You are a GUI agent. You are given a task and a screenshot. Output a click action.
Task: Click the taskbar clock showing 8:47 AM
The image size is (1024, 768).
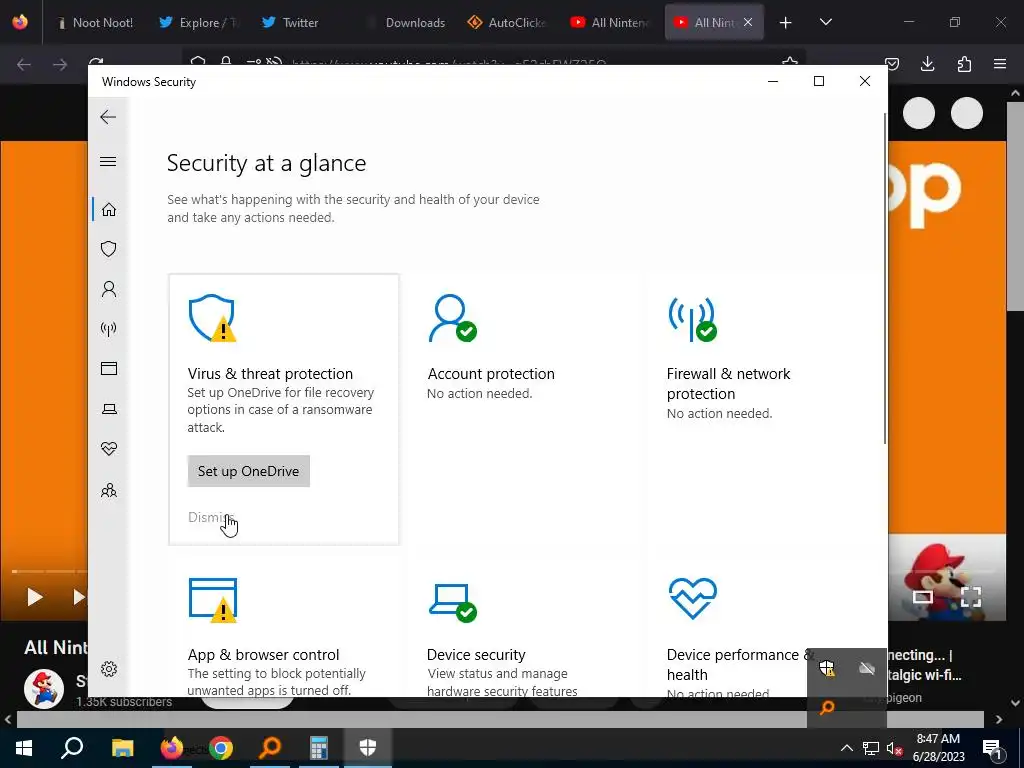(938, 748)
